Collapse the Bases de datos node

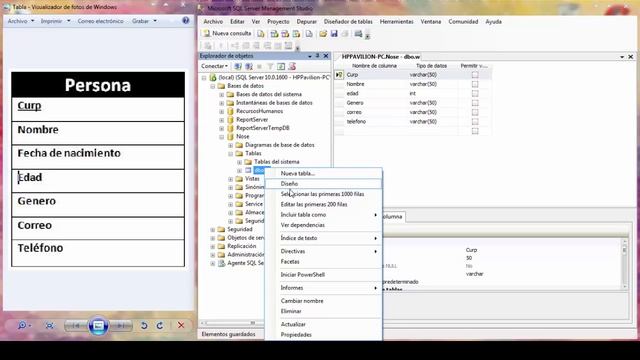pyautogui.click(x=213, y=86)
